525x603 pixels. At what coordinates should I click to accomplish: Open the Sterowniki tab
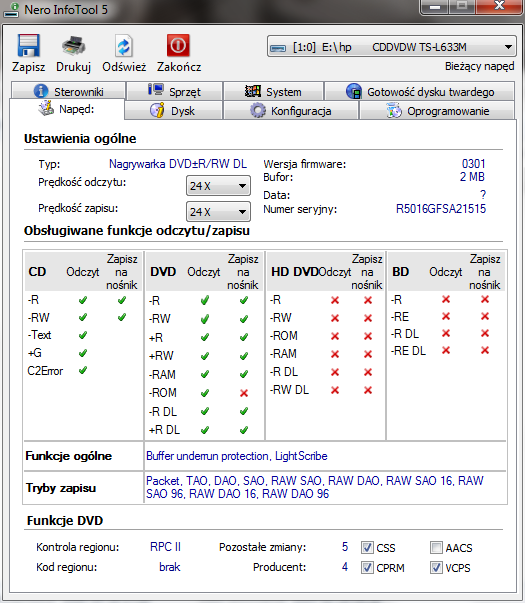coord(68,91)
